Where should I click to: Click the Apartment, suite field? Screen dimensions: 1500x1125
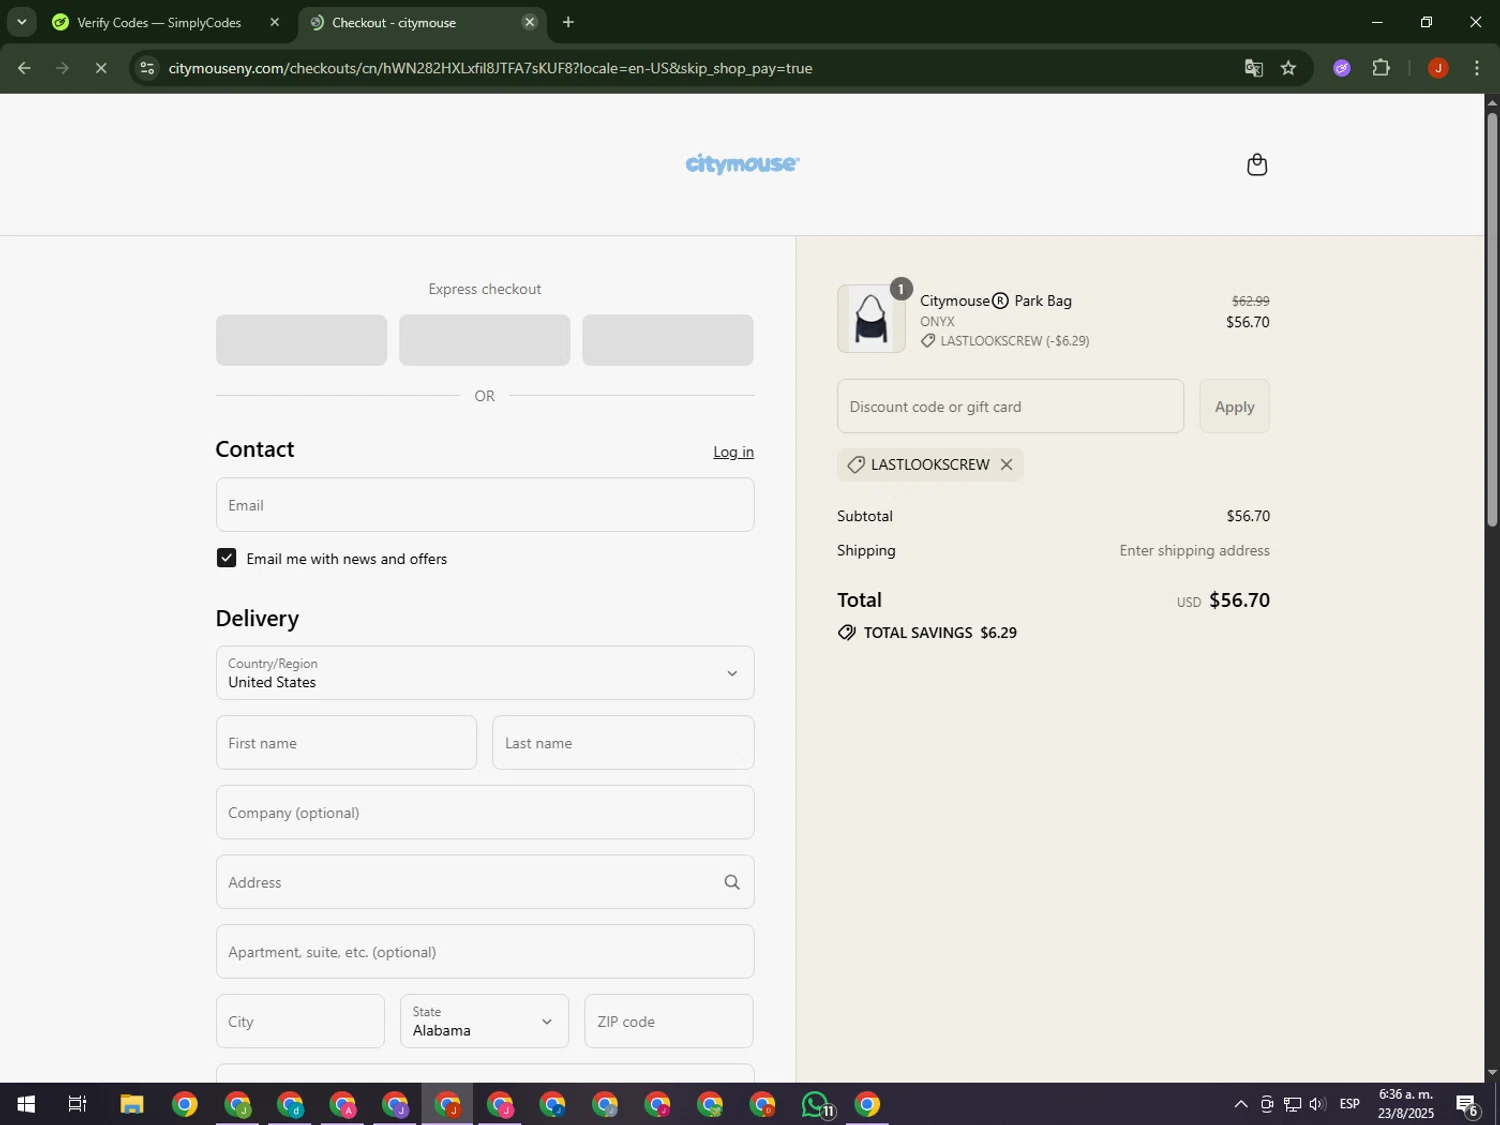(x=485, y=952)
